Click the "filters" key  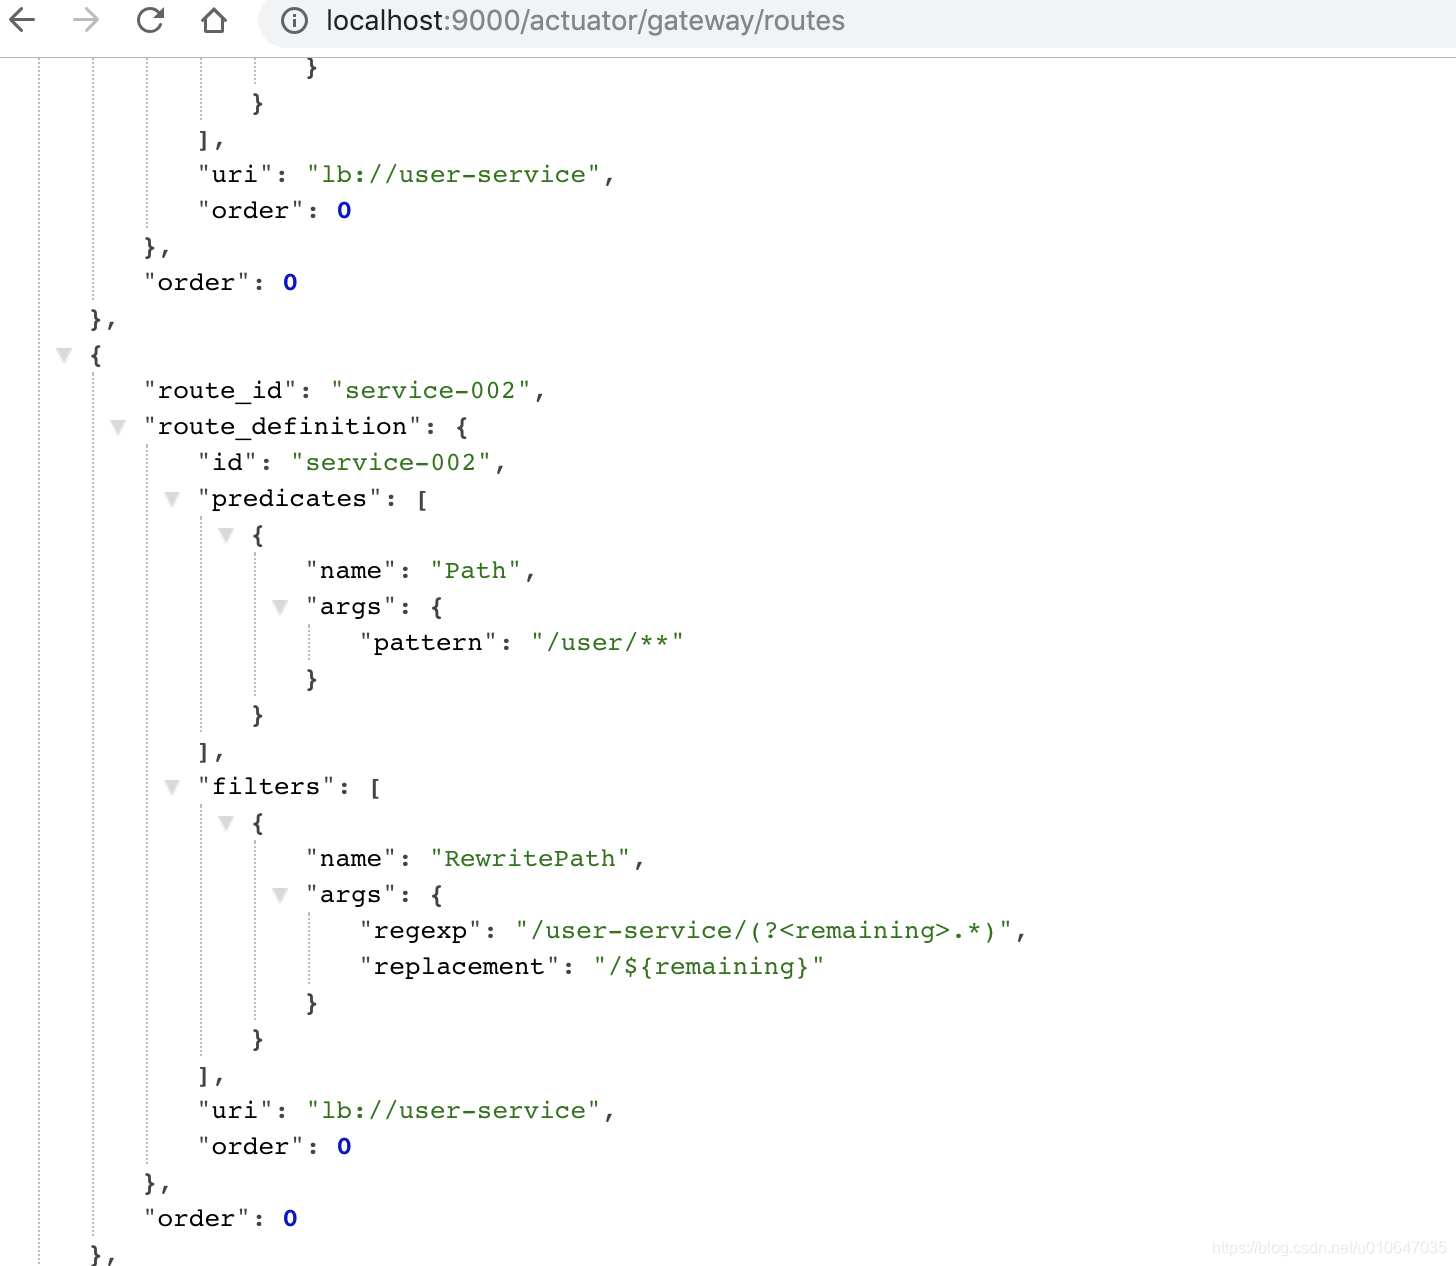click(x=266, y=786)
